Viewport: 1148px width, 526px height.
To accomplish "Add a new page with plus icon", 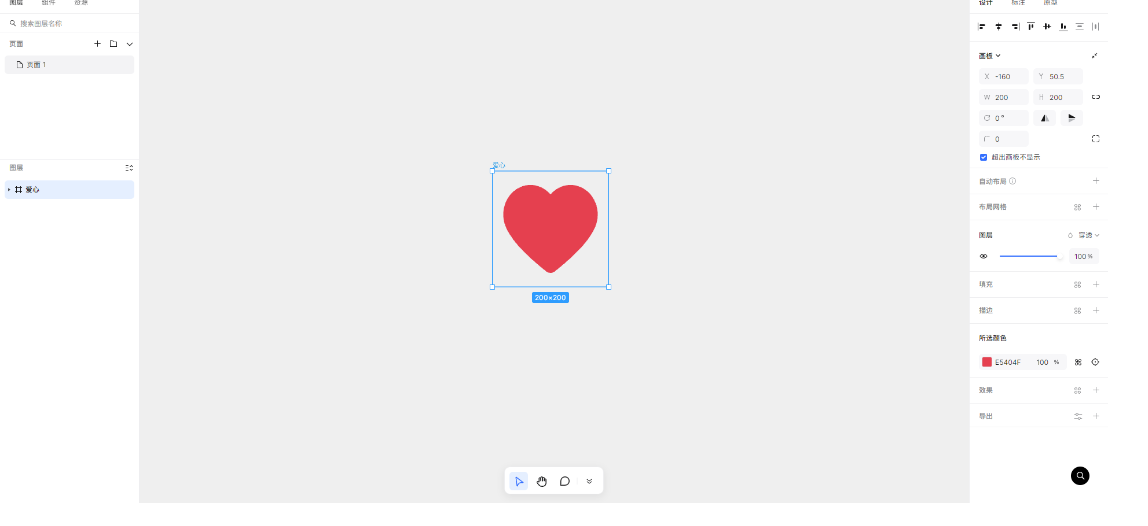I will point(97,44).
